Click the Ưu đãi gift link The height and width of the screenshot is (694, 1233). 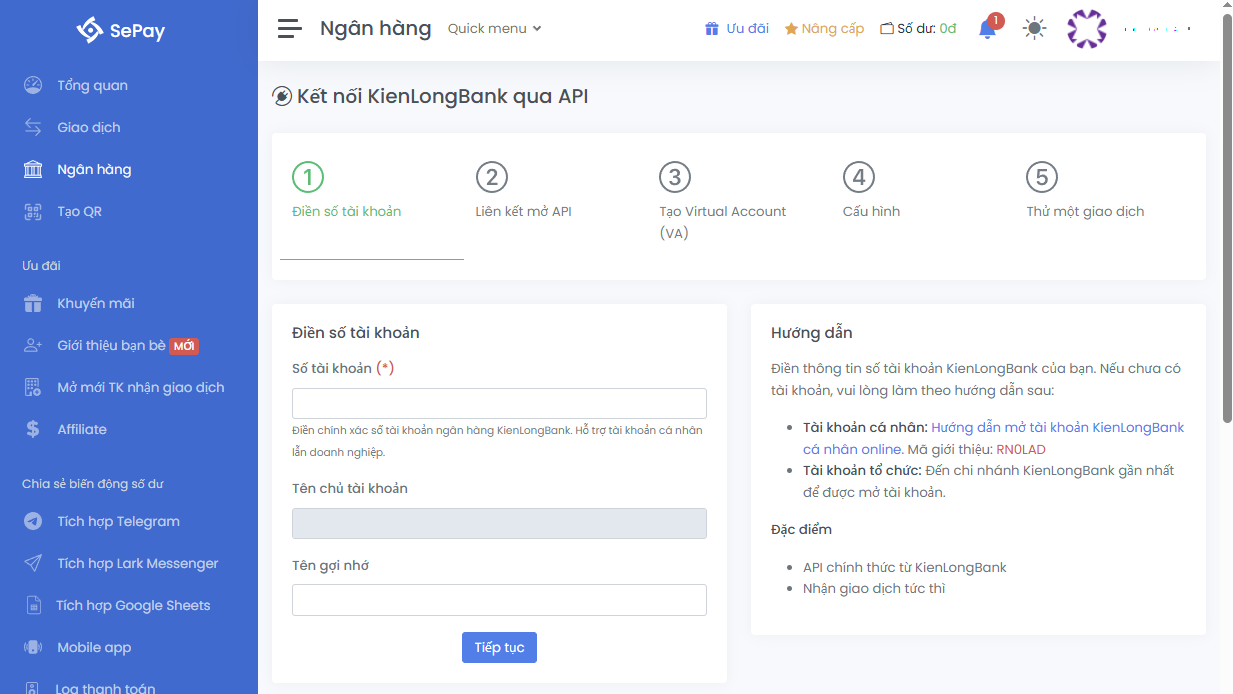736,29
